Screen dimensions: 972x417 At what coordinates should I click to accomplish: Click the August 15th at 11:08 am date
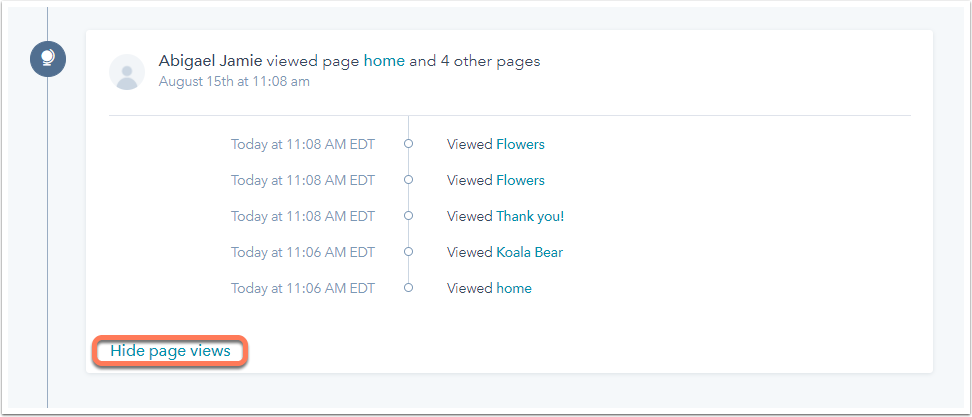point(234,81)
